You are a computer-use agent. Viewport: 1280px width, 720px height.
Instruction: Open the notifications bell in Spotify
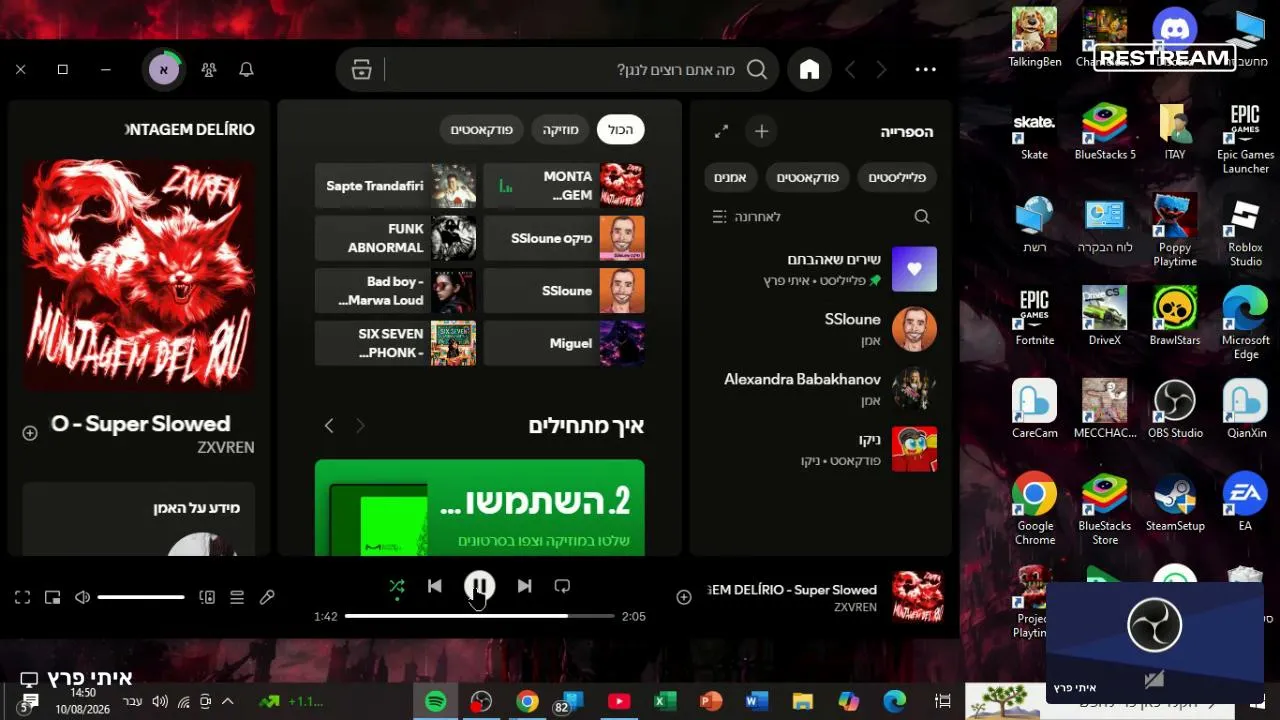pos(246,69)
